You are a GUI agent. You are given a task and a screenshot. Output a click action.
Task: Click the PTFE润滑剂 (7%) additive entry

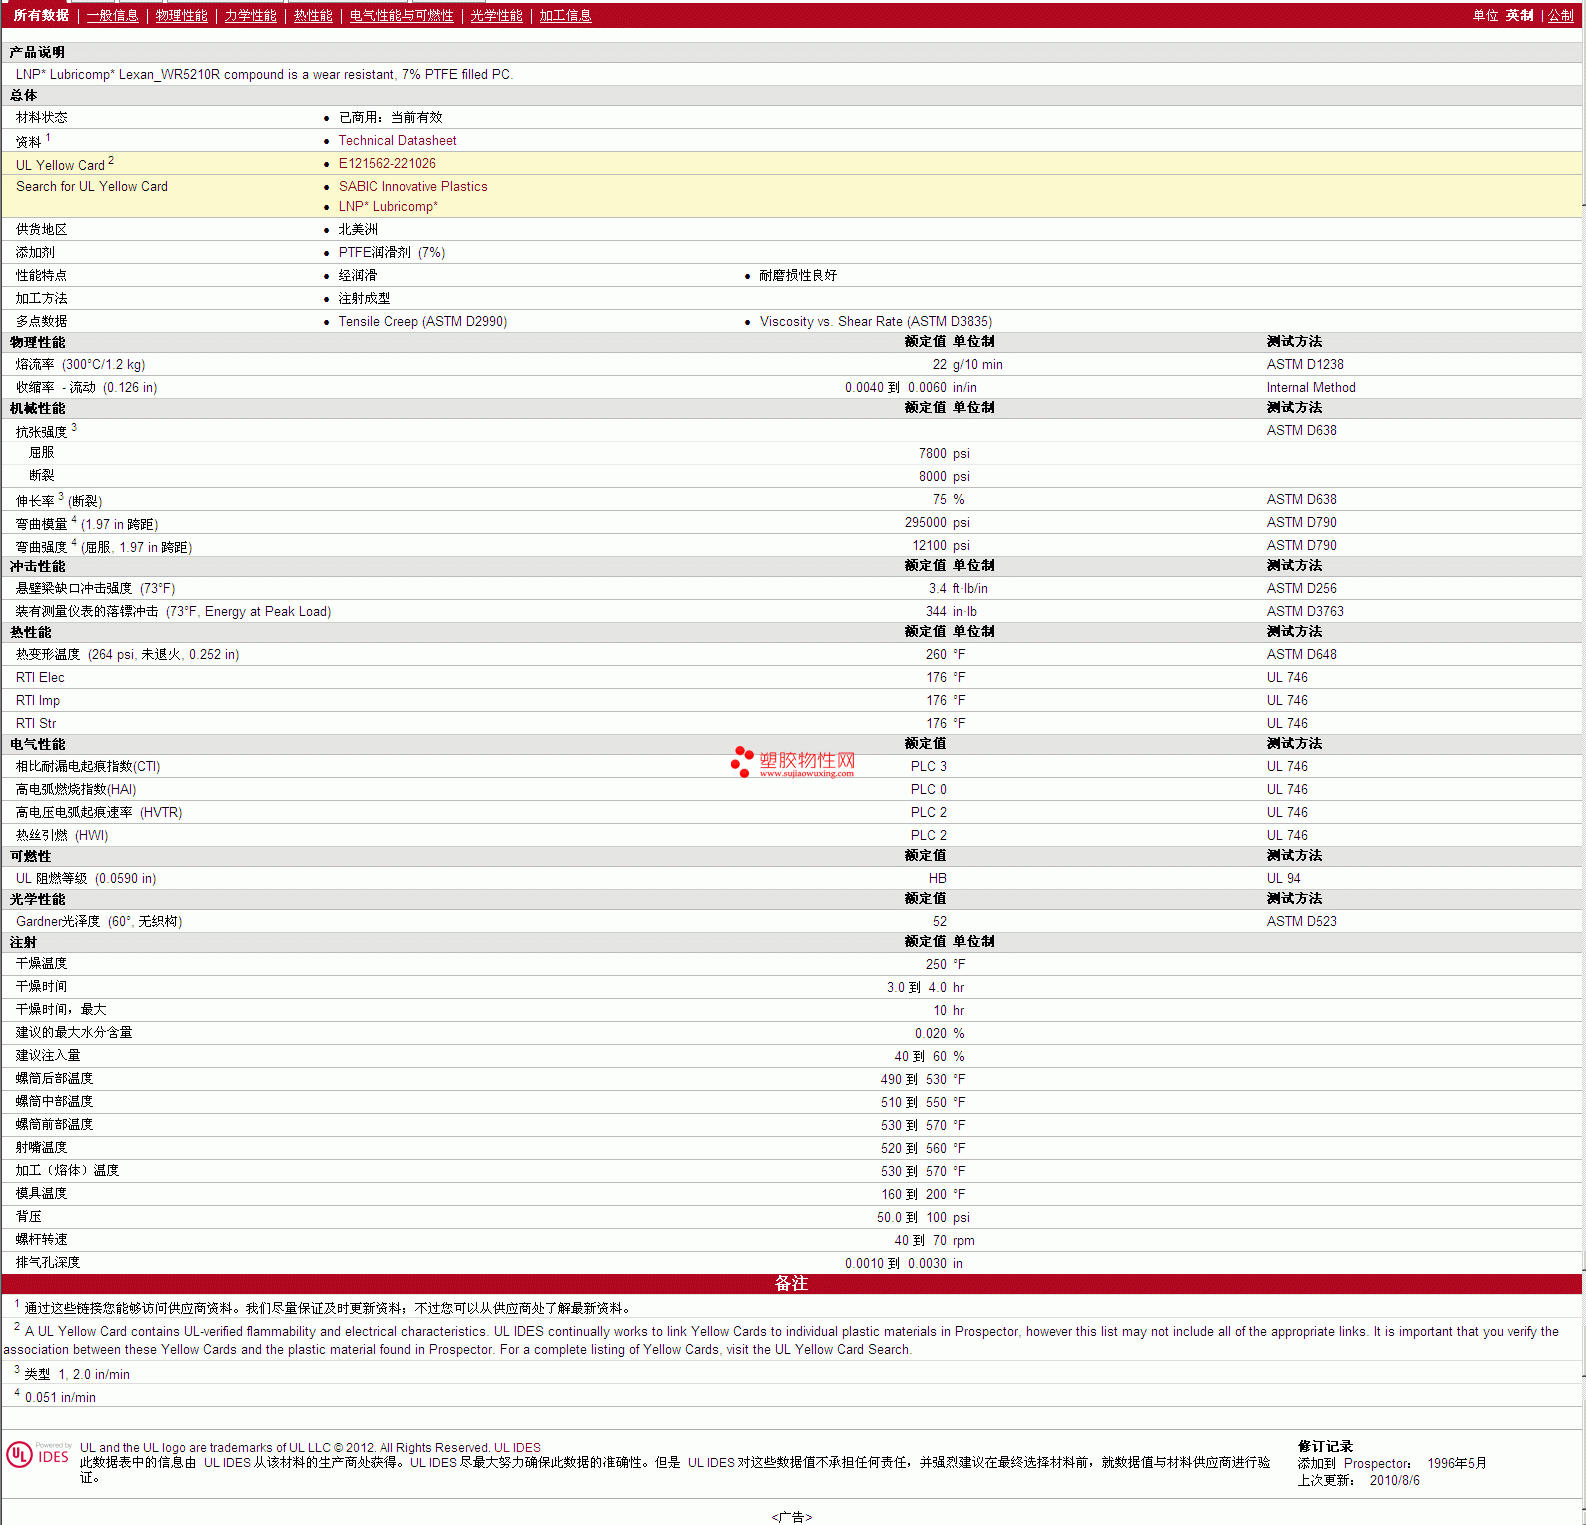click(x=391, y=253)
